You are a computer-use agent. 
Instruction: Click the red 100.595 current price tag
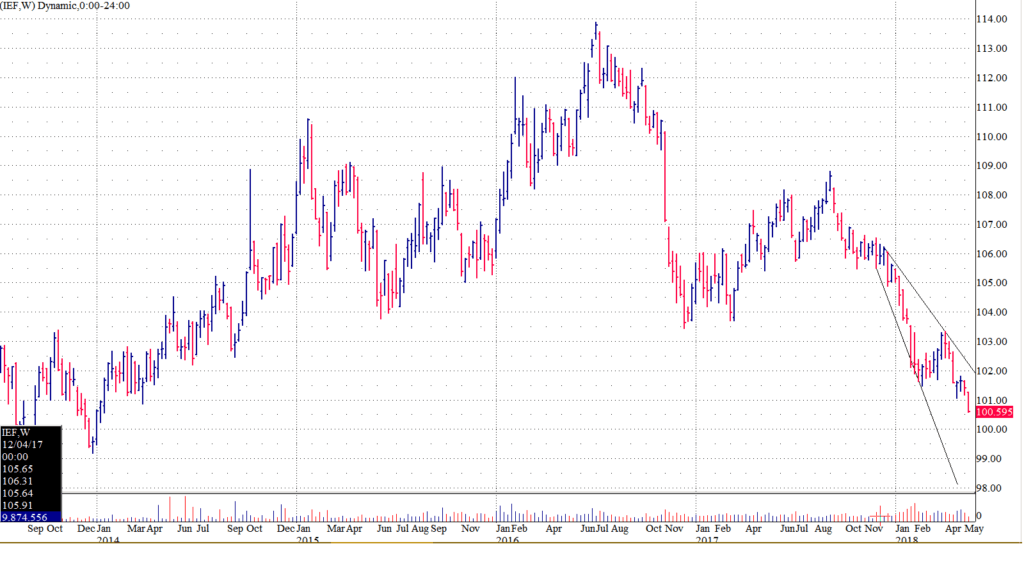click(996, 412)
